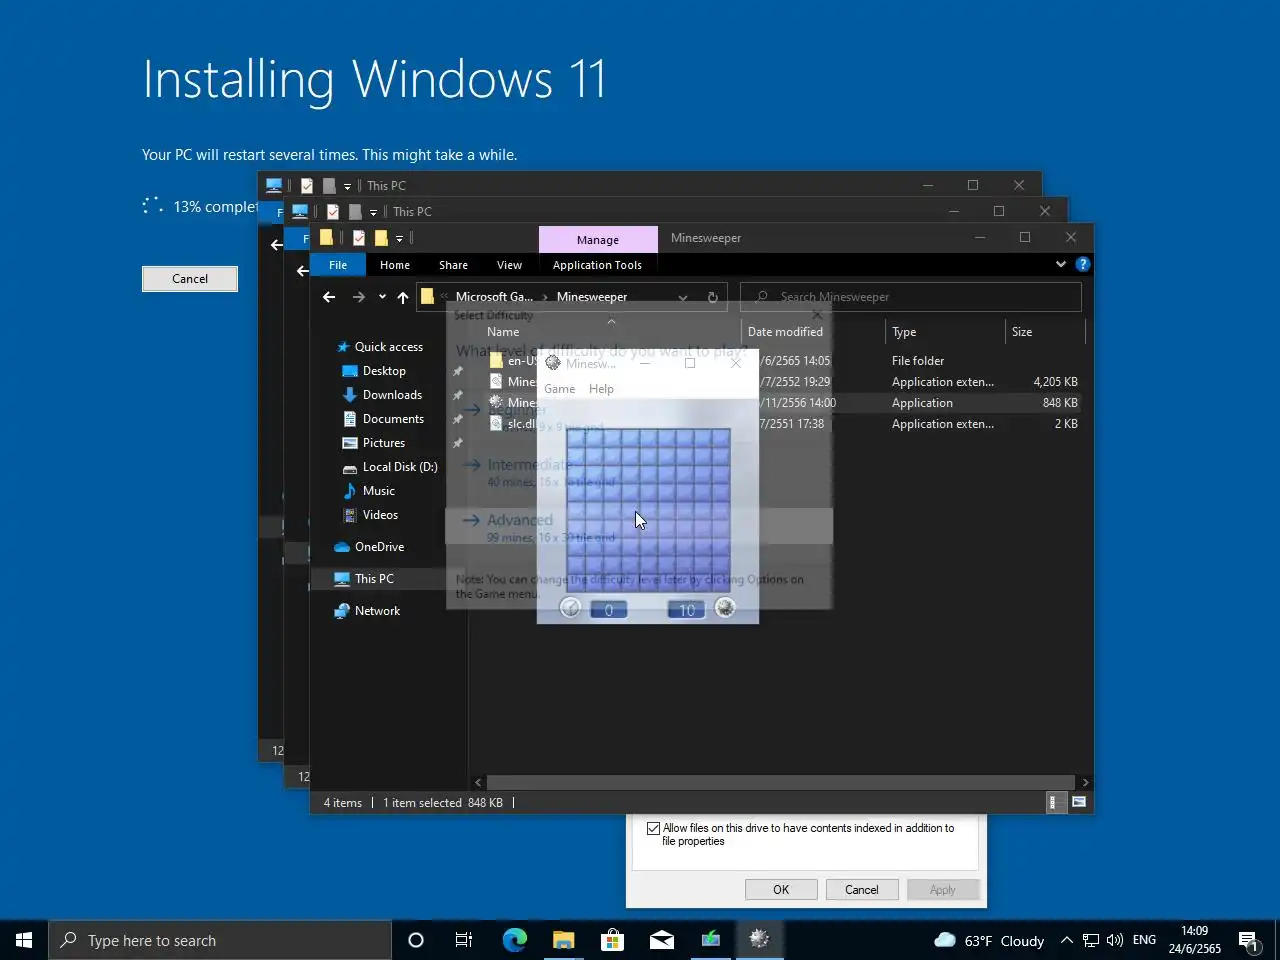Click the Microsoft Ga... breadcrumb in address bar

pos(494,297)
